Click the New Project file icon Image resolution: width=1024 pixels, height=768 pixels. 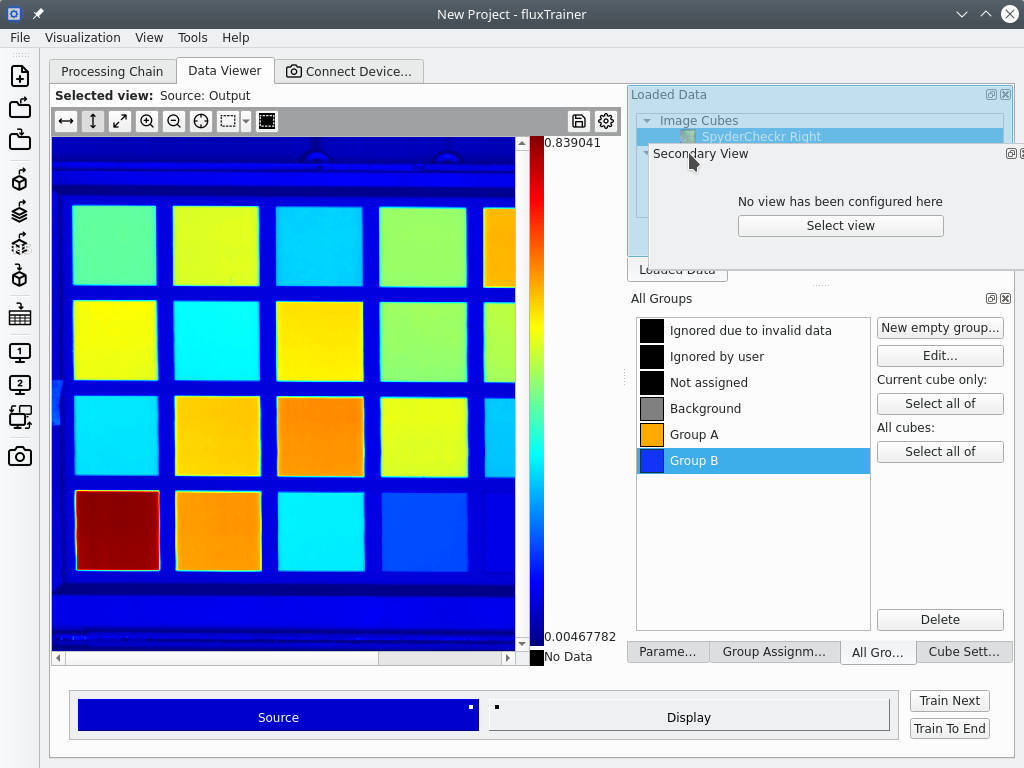click(x=20, y=76)
